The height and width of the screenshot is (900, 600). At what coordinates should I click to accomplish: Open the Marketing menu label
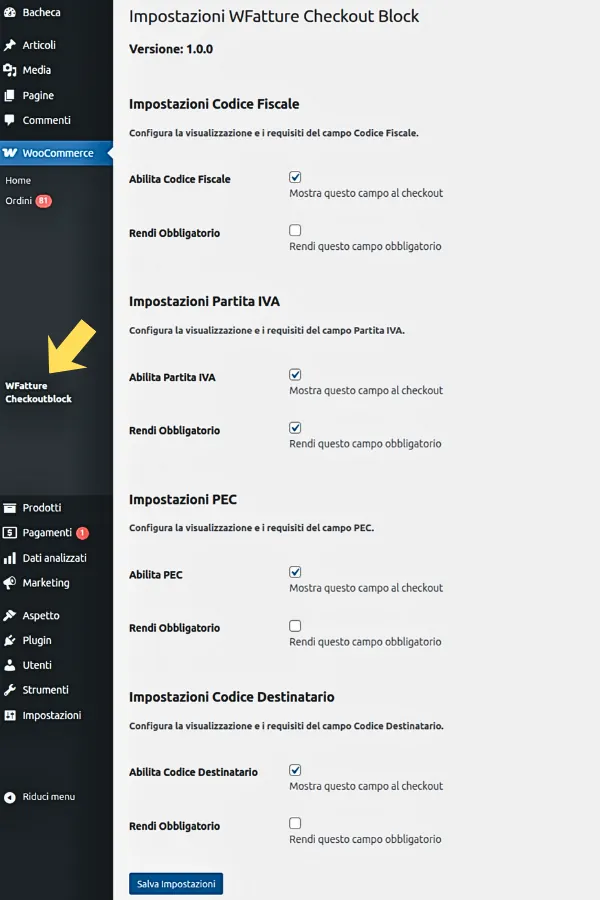[46, 583]
